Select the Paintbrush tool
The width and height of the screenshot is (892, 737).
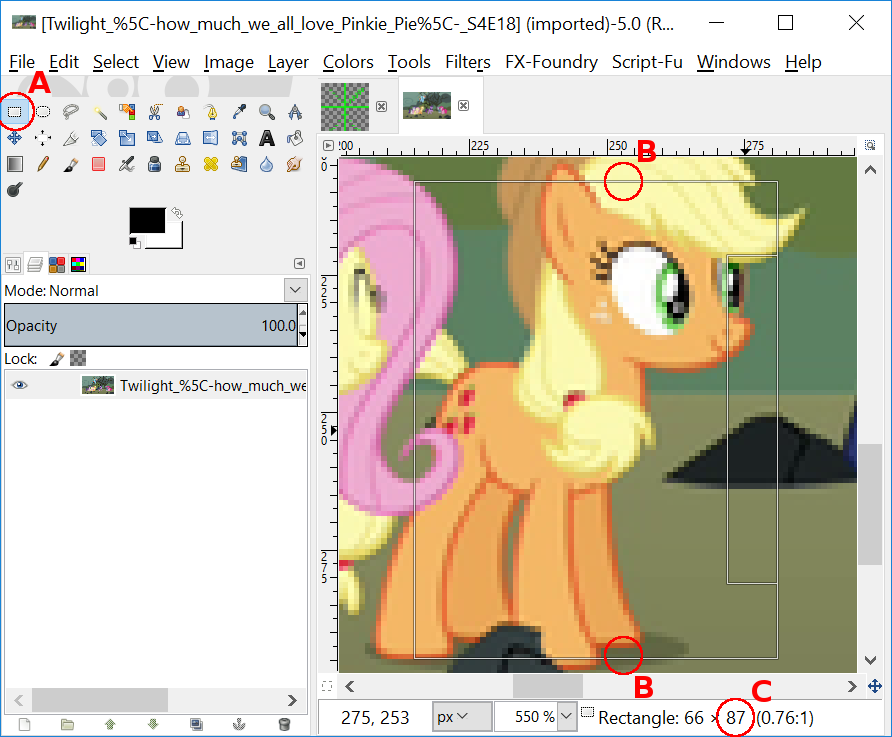tap(71, 164)
